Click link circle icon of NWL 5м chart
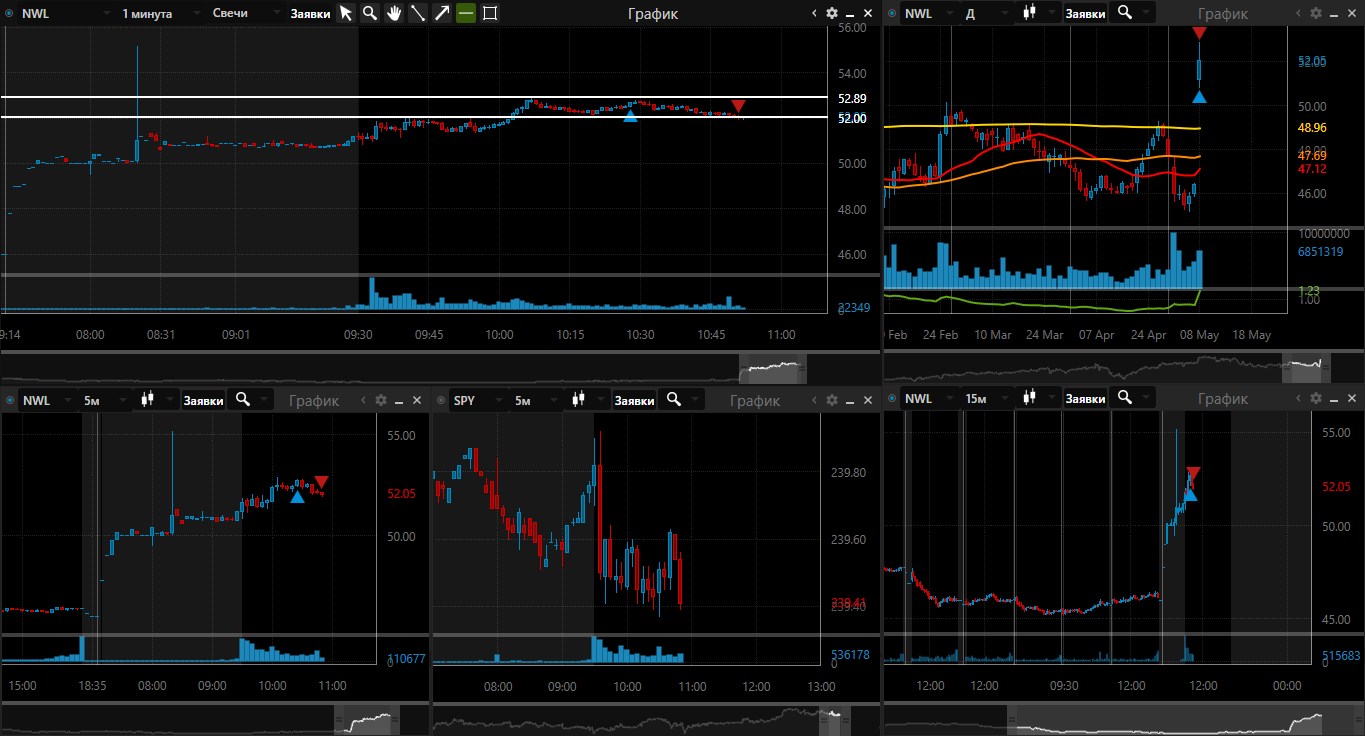The width and height of the screenshot is (1365, 736). (x=9, y=400)
